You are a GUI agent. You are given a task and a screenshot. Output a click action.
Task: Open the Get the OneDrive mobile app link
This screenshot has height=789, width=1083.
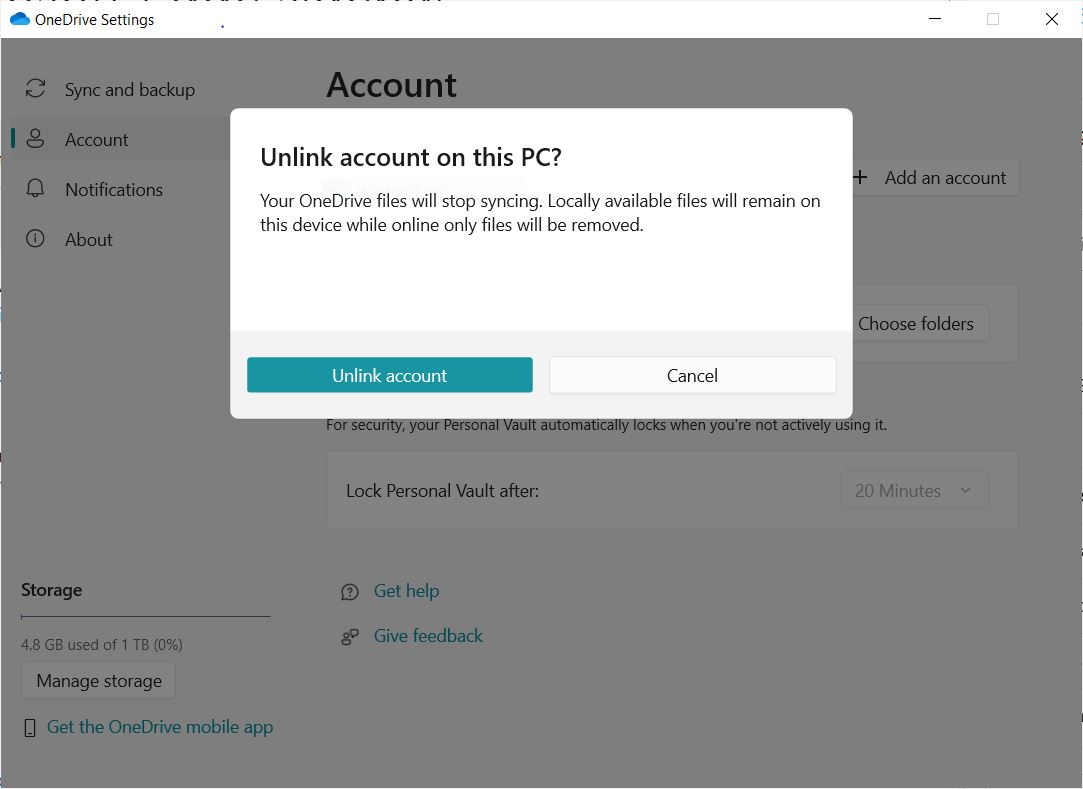pos(160,727)
